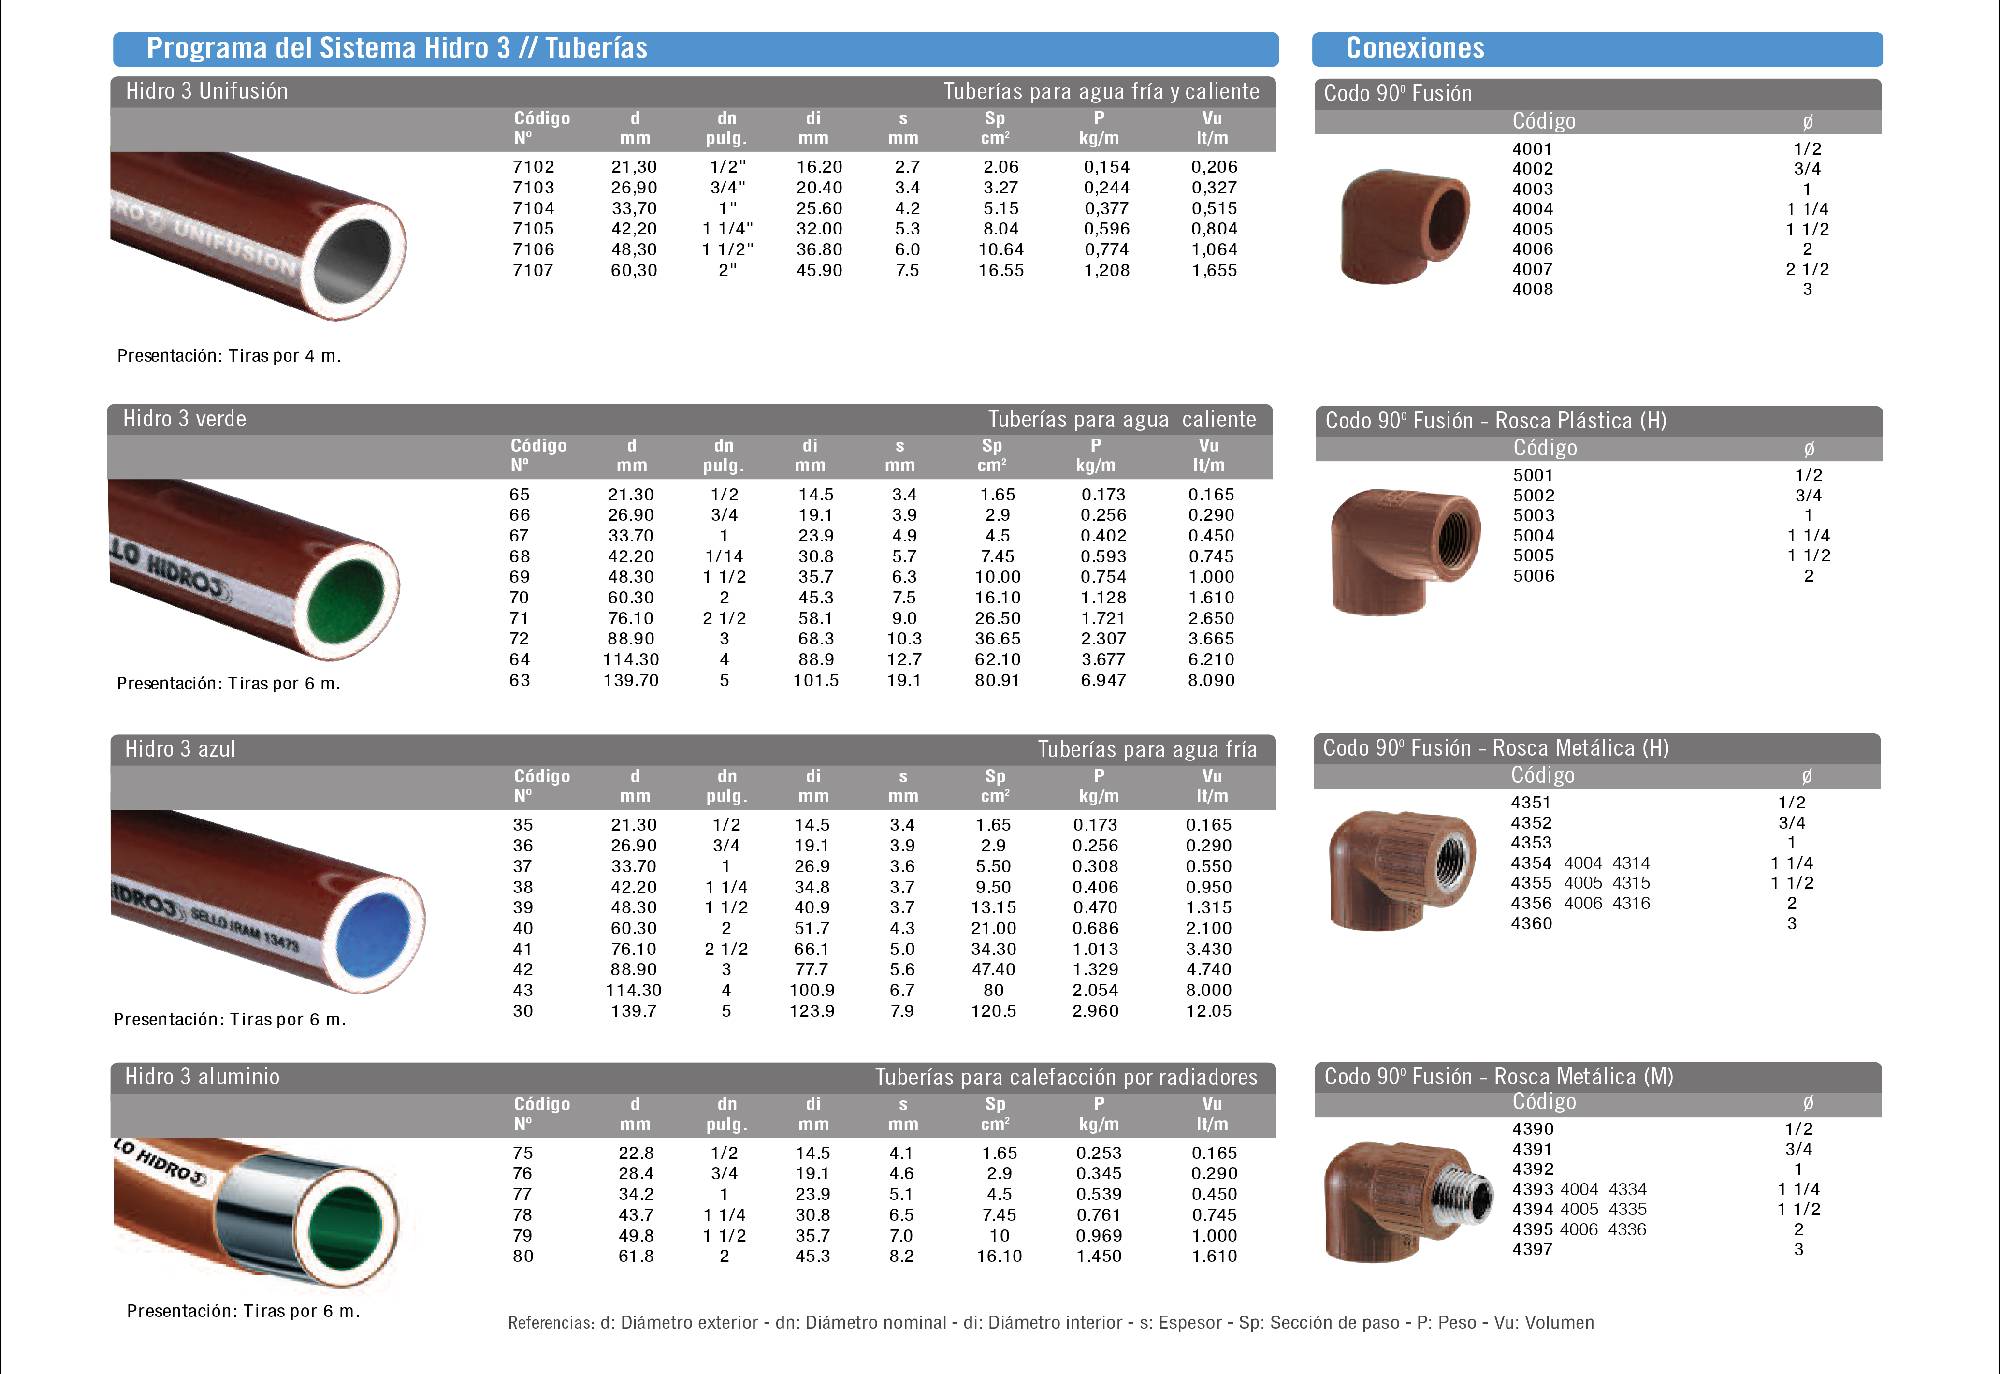
Task: Click the Codo 90° Fusión elbow image
Action: tap(1403, 226)
